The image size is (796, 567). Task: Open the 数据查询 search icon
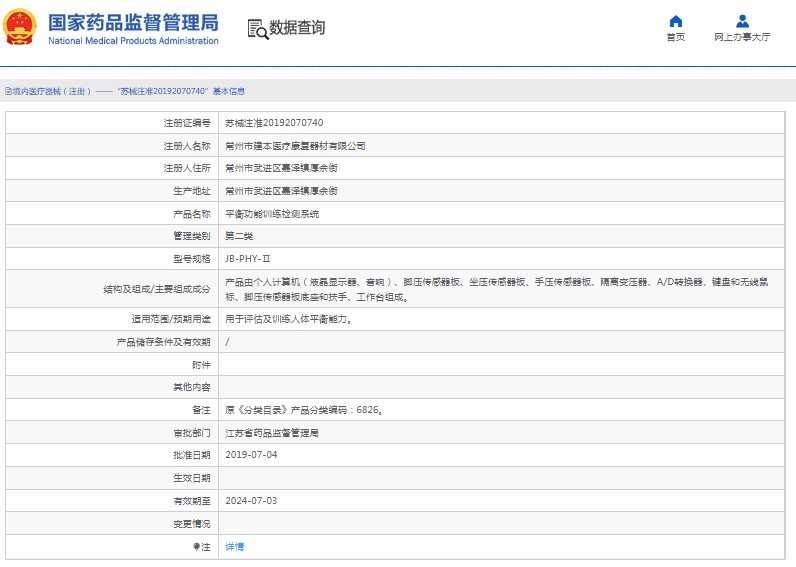click(x=258, y=29)
